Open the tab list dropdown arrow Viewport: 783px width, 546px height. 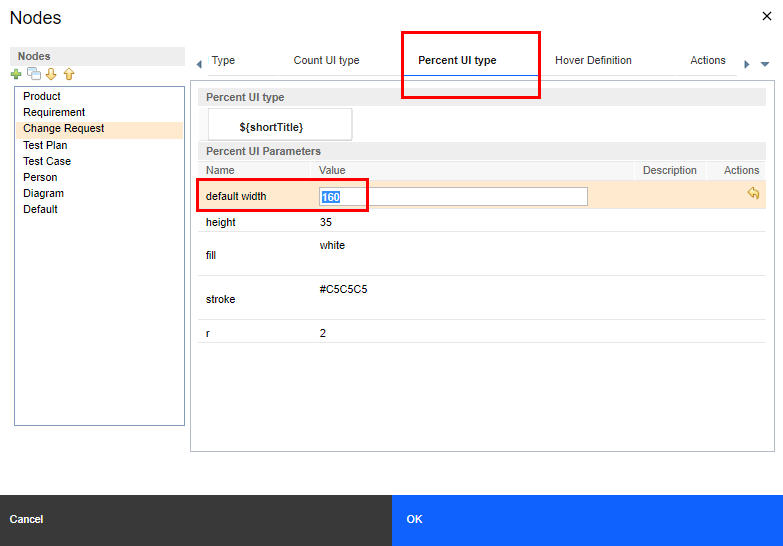pos(765,64)
